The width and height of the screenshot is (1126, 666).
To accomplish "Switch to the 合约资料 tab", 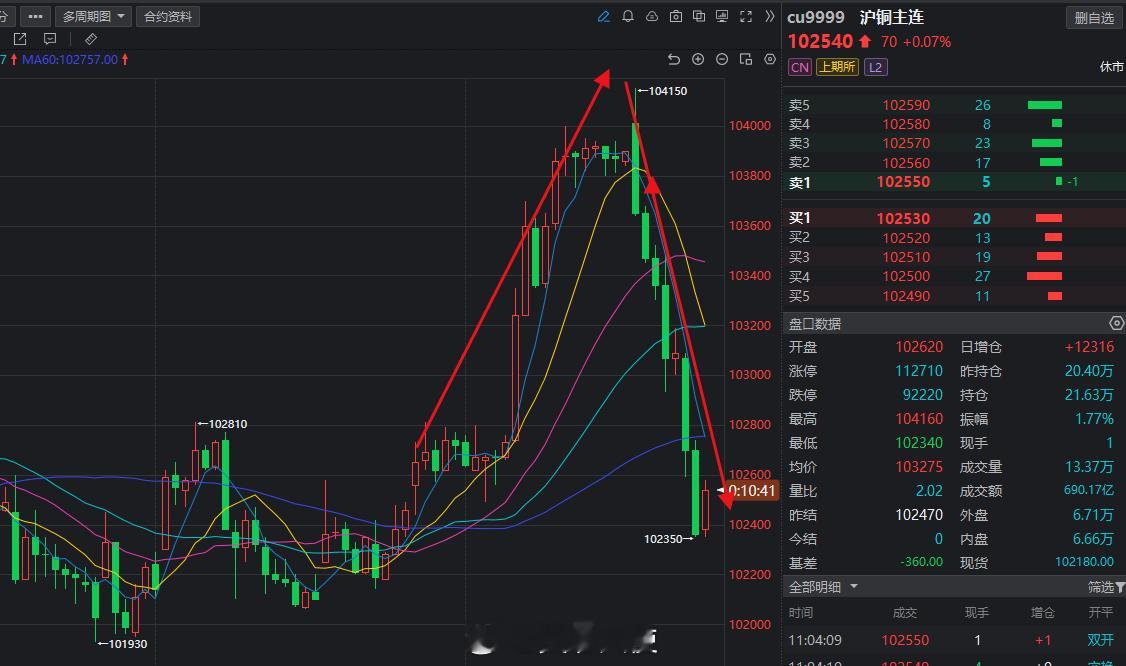I will pos(168,16).
